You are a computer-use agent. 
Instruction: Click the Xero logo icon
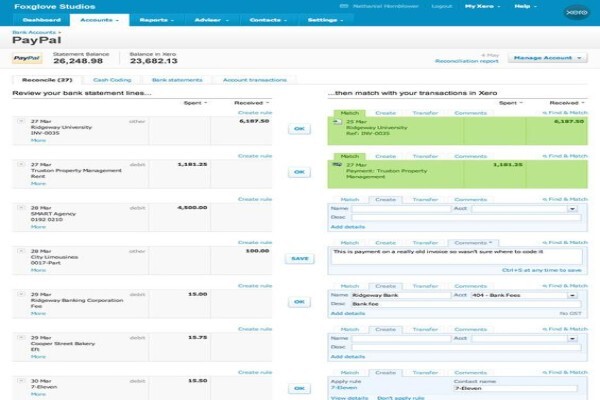pyautogui.click(x=577, y=13)
